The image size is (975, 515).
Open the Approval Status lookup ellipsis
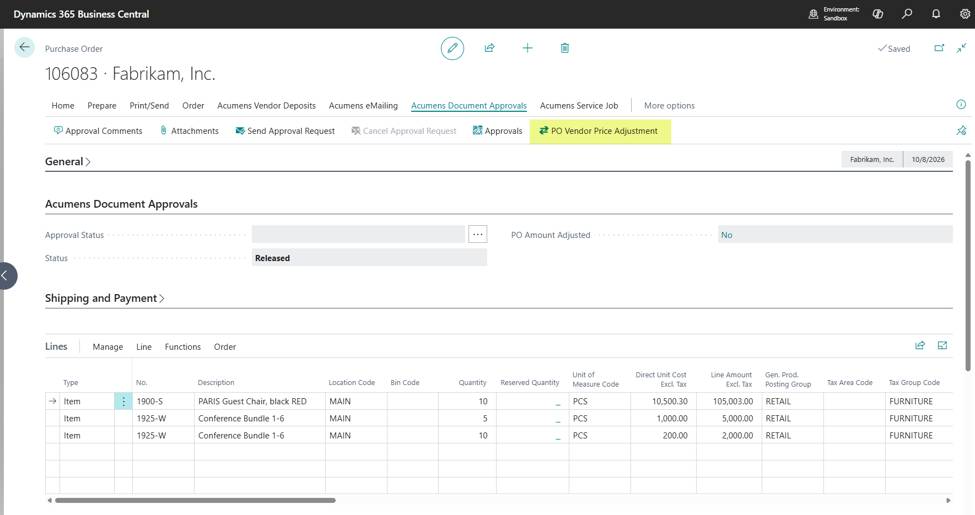[x=478, y=234]
